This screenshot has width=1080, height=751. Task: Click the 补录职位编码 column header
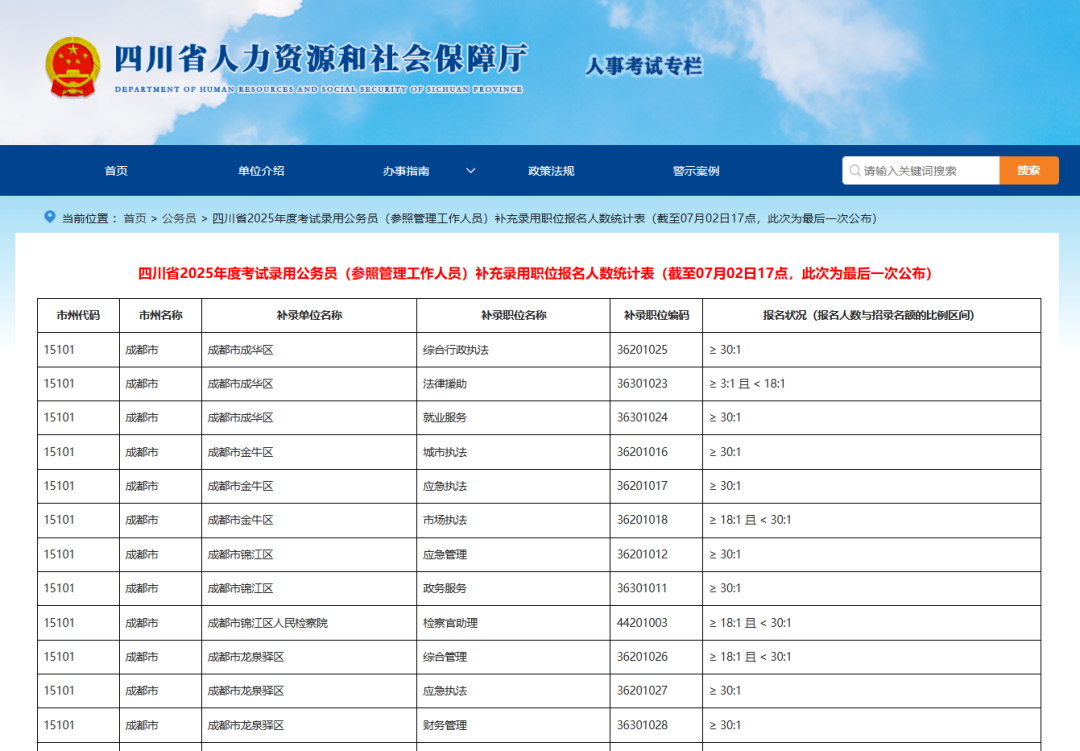click(656, 315)
